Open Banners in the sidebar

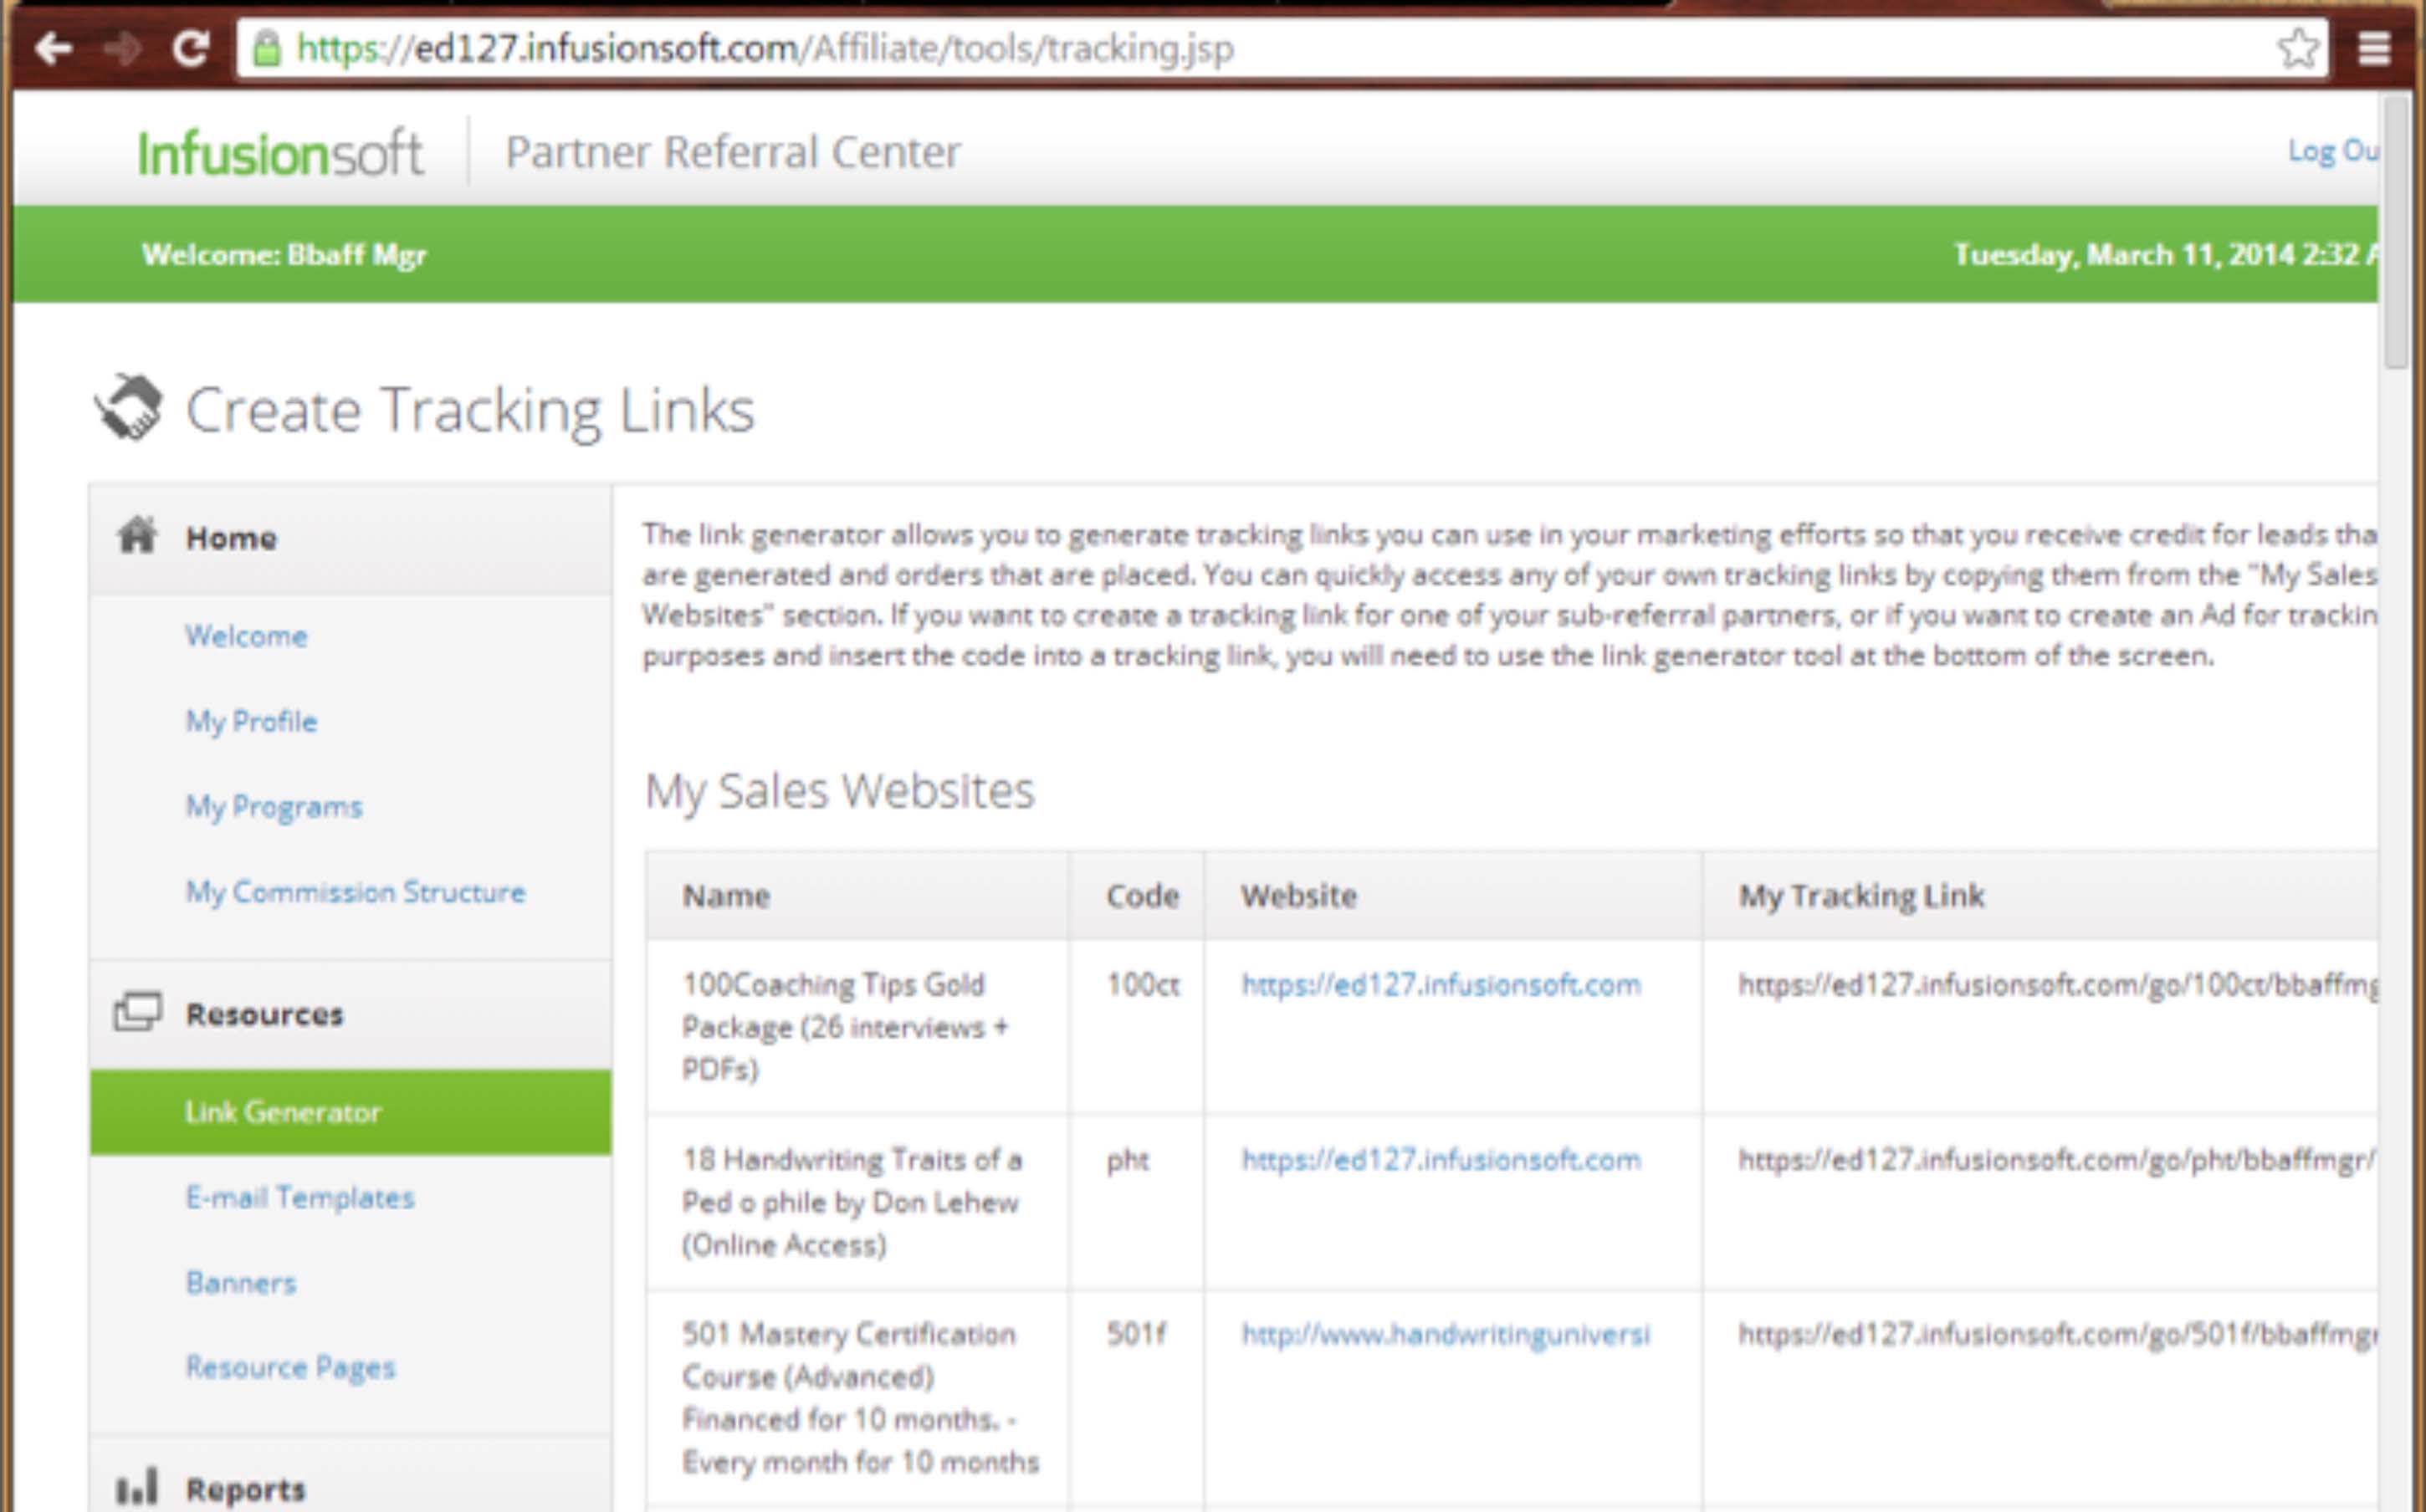[241, 1282]
